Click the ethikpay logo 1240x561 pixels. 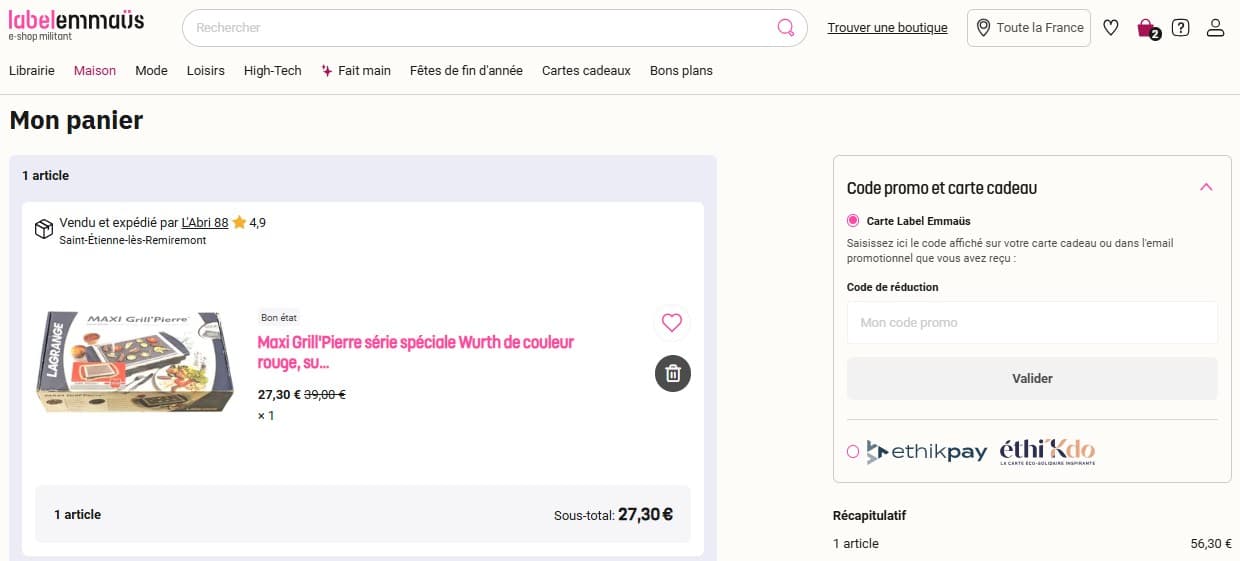tap(927, 452)
